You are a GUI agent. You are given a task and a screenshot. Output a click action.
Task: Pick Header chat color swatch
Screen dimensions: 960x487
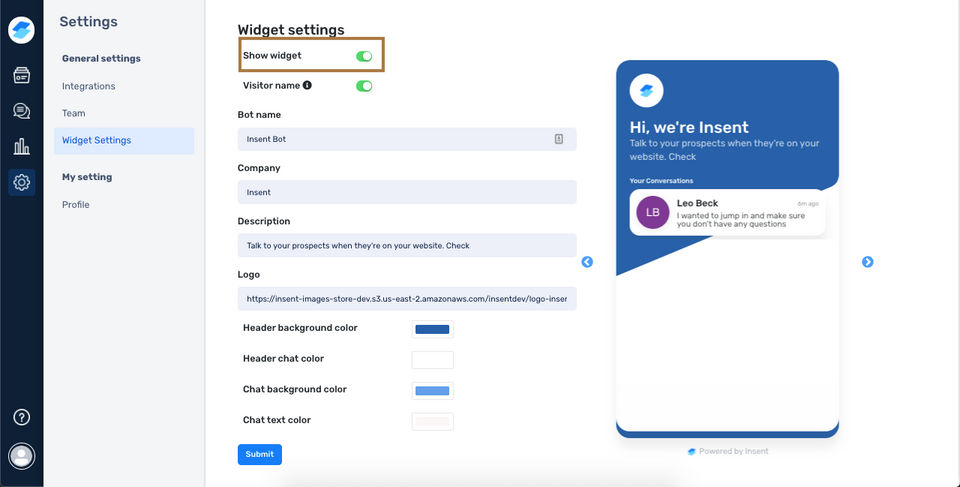(x=432, y=360)
